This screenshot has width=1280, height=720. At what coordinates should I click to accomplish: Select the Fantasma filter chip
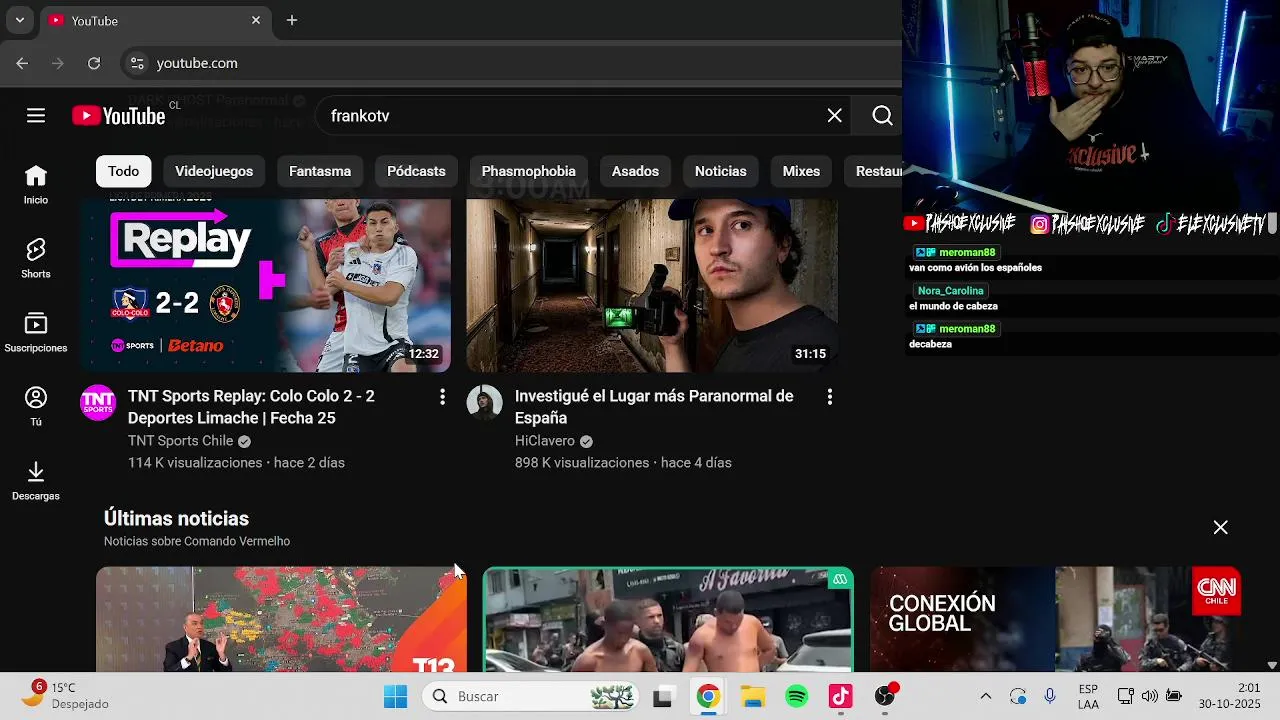(x=320, y=171)
